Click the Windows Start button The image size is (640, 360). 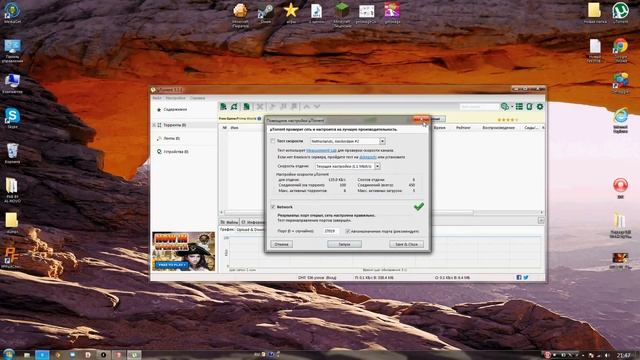coord(8,354)
